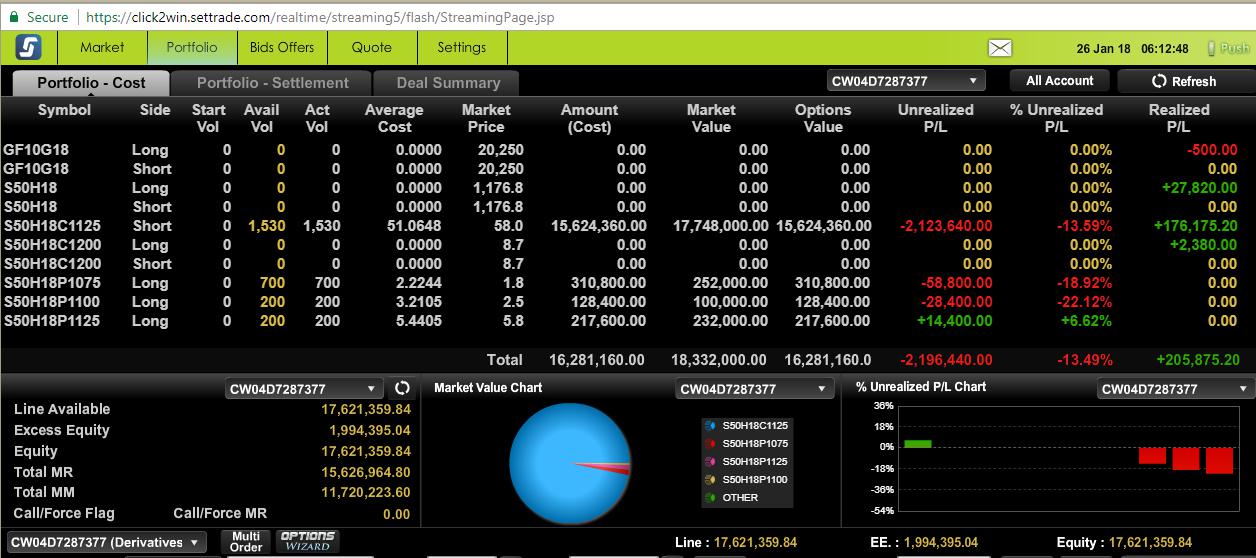Open the Options Wizard button
Screen dimensions: 1256x558
[307, 541]
